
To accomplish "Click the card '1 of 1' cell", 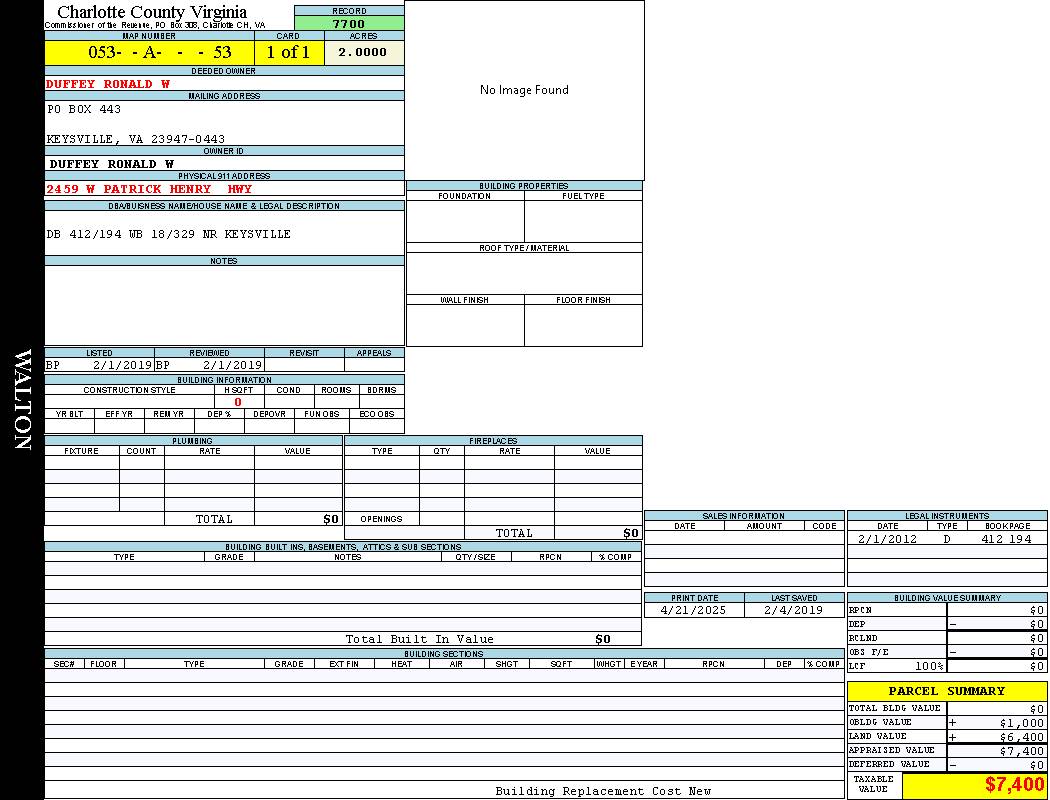I will coord(288,53).
